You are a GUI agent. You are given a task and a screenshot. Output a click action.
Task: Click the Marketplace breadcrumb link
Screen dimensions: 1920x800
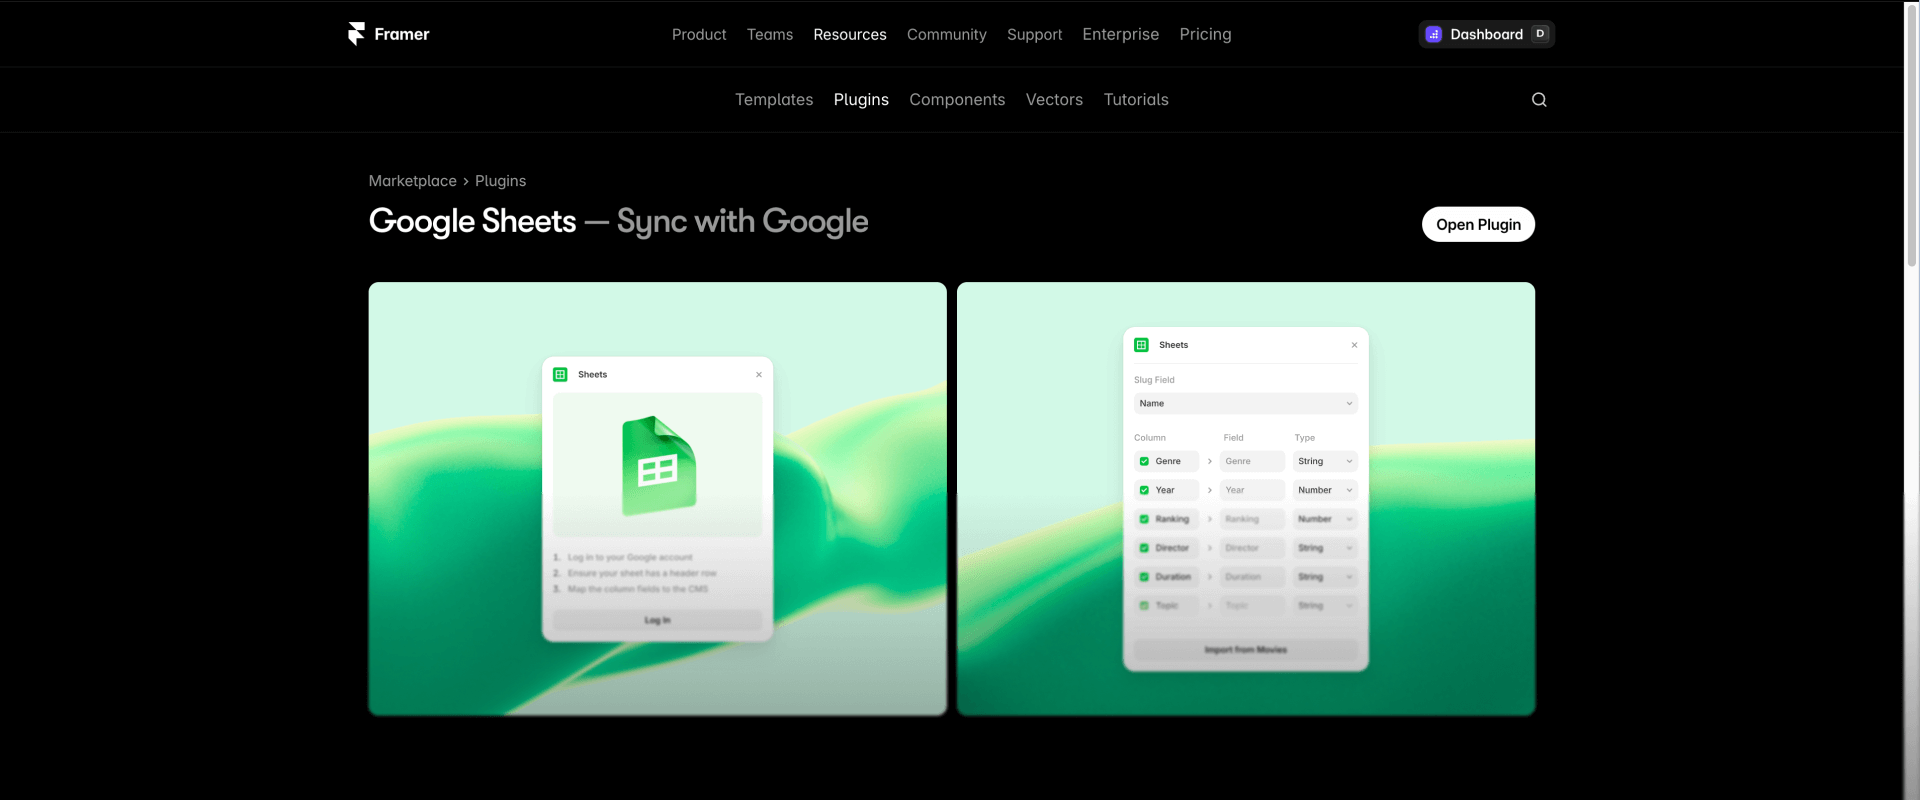coord(412,181)
